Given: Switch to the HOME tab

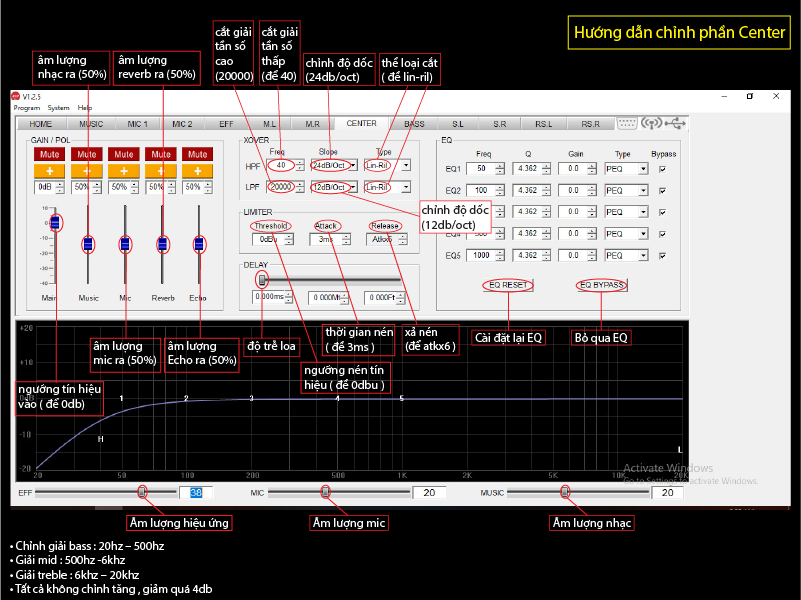Looking at the screenshot, I should point(40,124).
